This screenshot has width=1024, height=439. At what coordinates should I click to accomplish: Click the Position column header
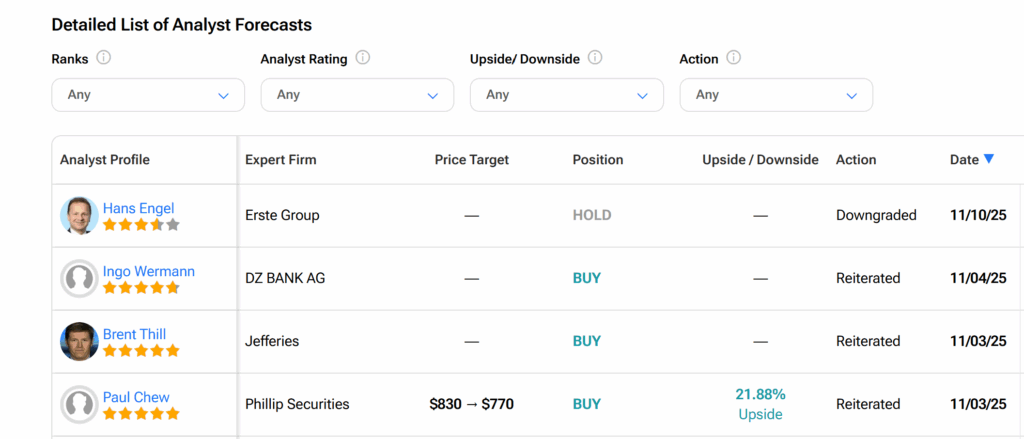(598, 160)
